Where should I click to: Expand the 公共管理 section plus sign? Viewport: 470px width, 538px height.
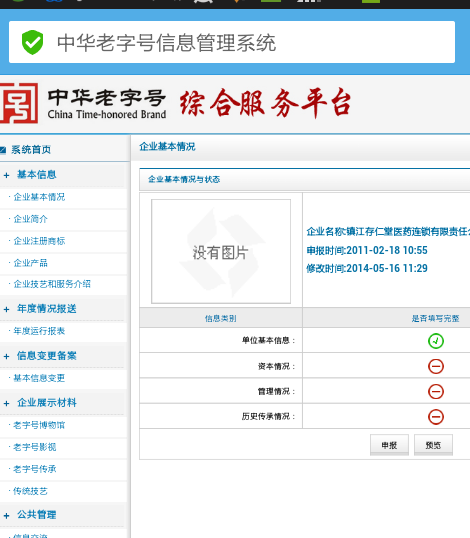pos(7,515)
